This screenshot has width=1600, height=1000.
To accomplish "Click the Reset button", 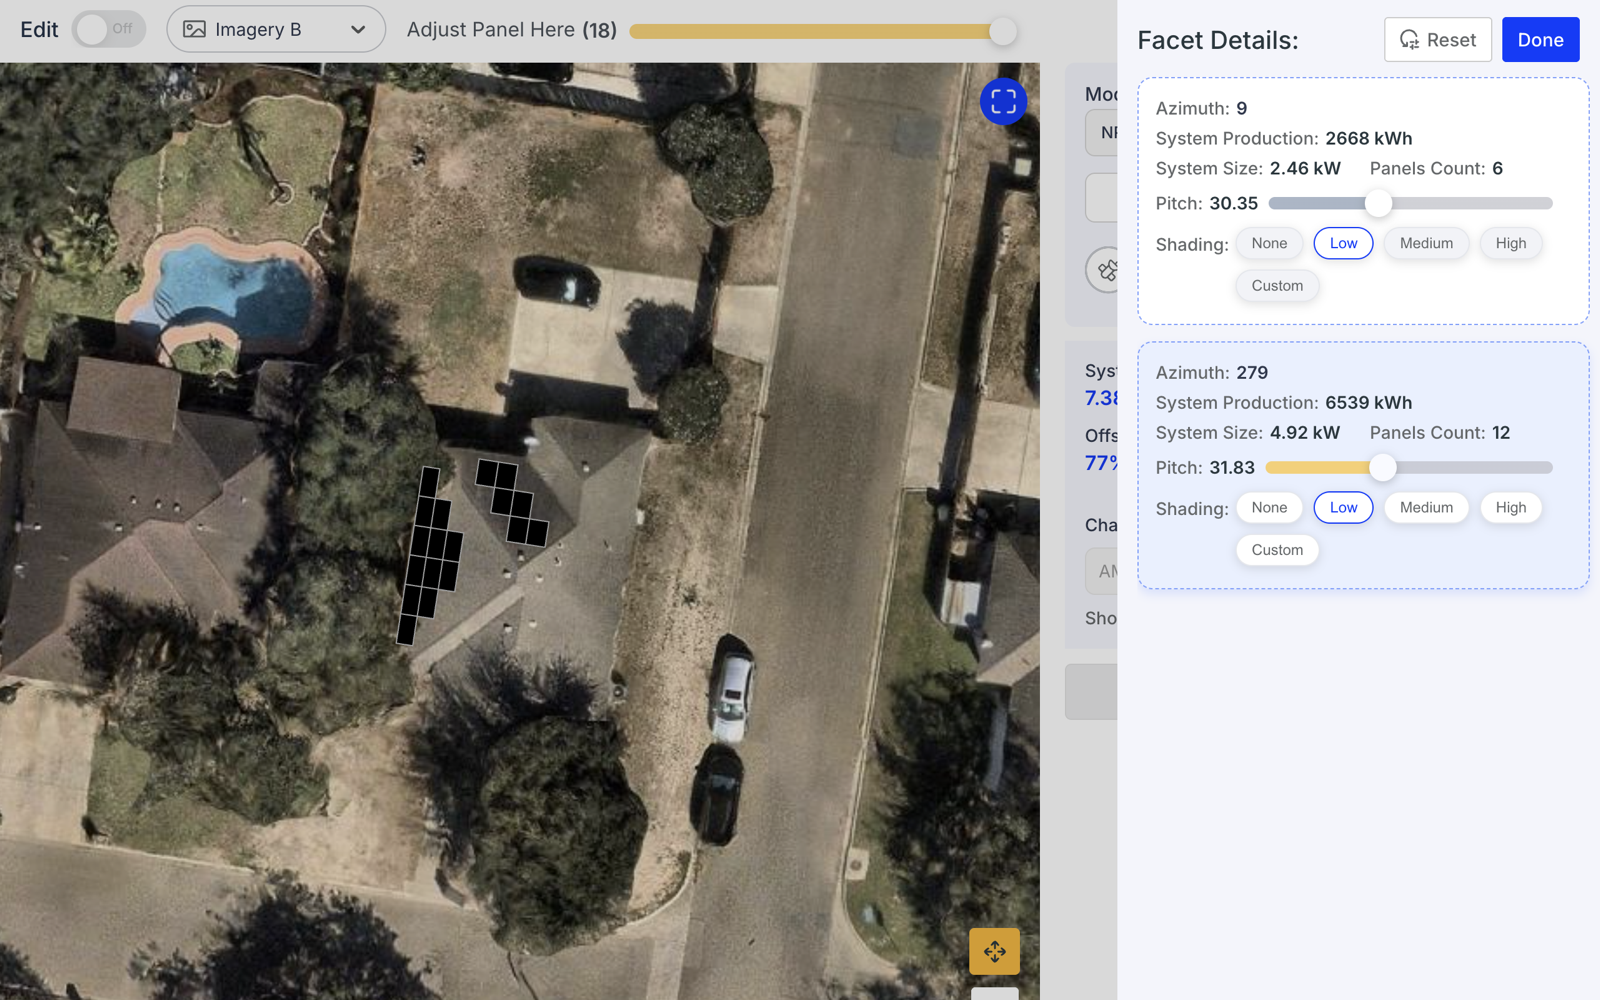I will [x=1438, y=40].
